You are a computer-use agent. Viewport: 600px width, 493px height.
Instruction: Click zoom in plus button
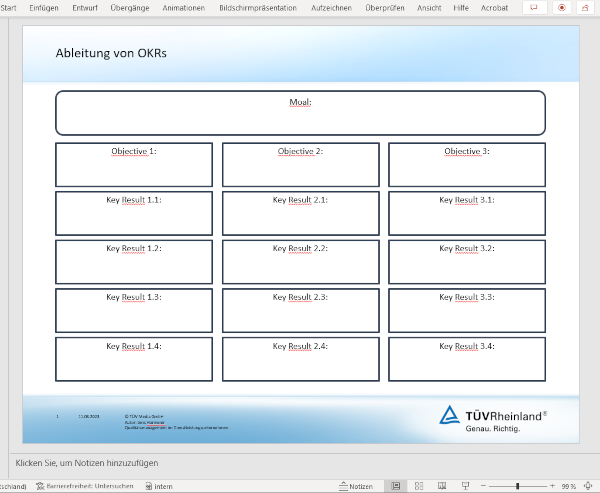(551, 486)
